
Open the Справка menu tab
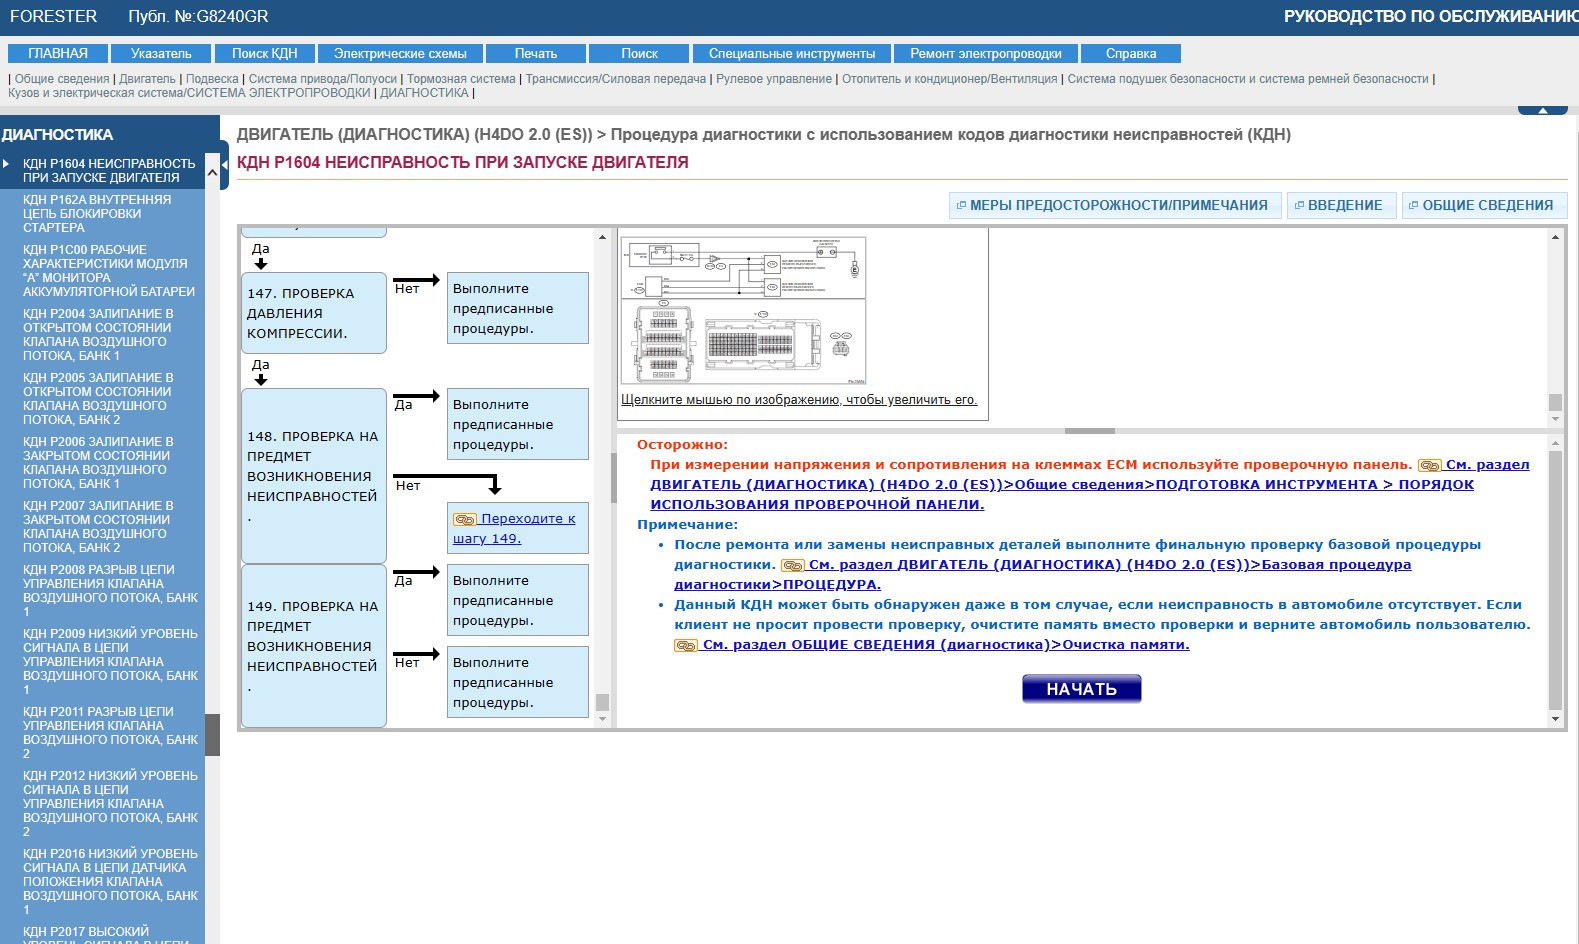(x=1131, y=54)
